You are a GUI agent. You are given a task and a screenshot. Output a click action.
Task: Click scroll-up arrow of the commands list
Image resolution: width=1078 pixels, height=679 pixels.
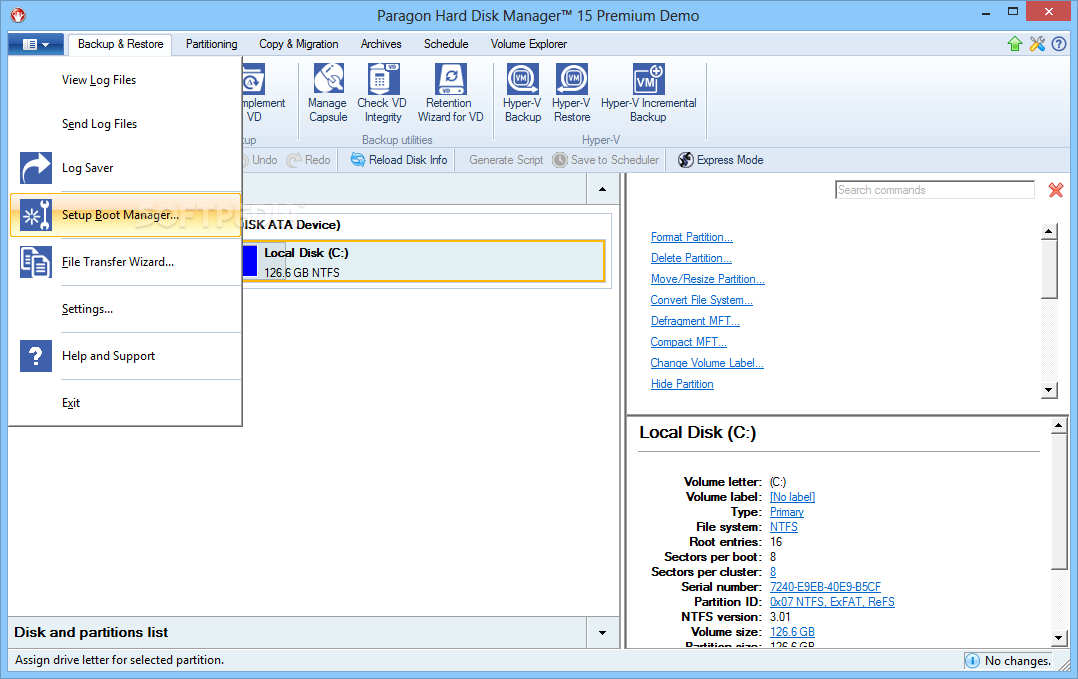tap(1048, 232)
